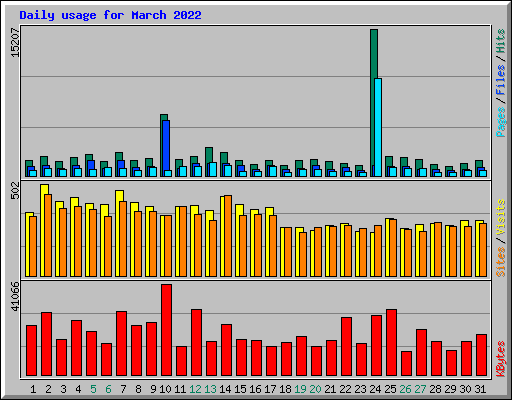Viewport: 512px width, 400px height.
Task: Select the tall blue Files bar for day 10
Action: pyautogui.click(x=166, y=148)
